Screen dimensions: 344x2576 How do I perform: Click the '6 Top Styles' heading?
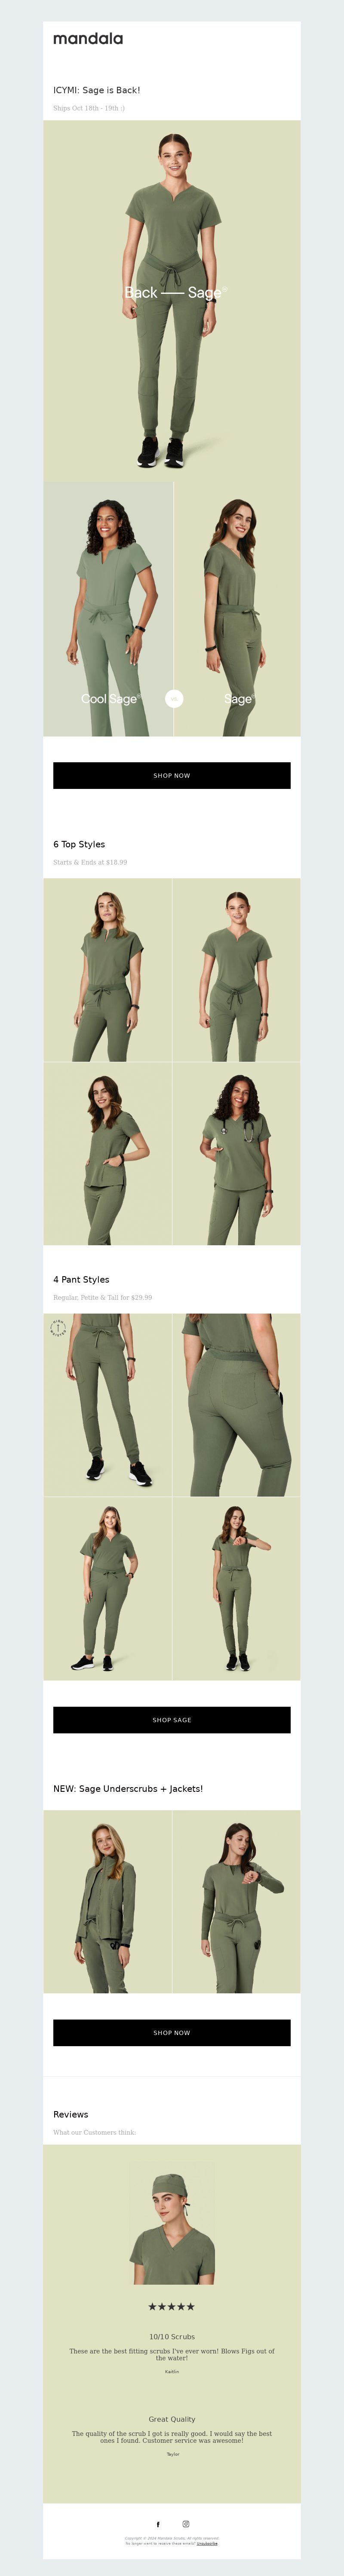(x=79, y=844)
